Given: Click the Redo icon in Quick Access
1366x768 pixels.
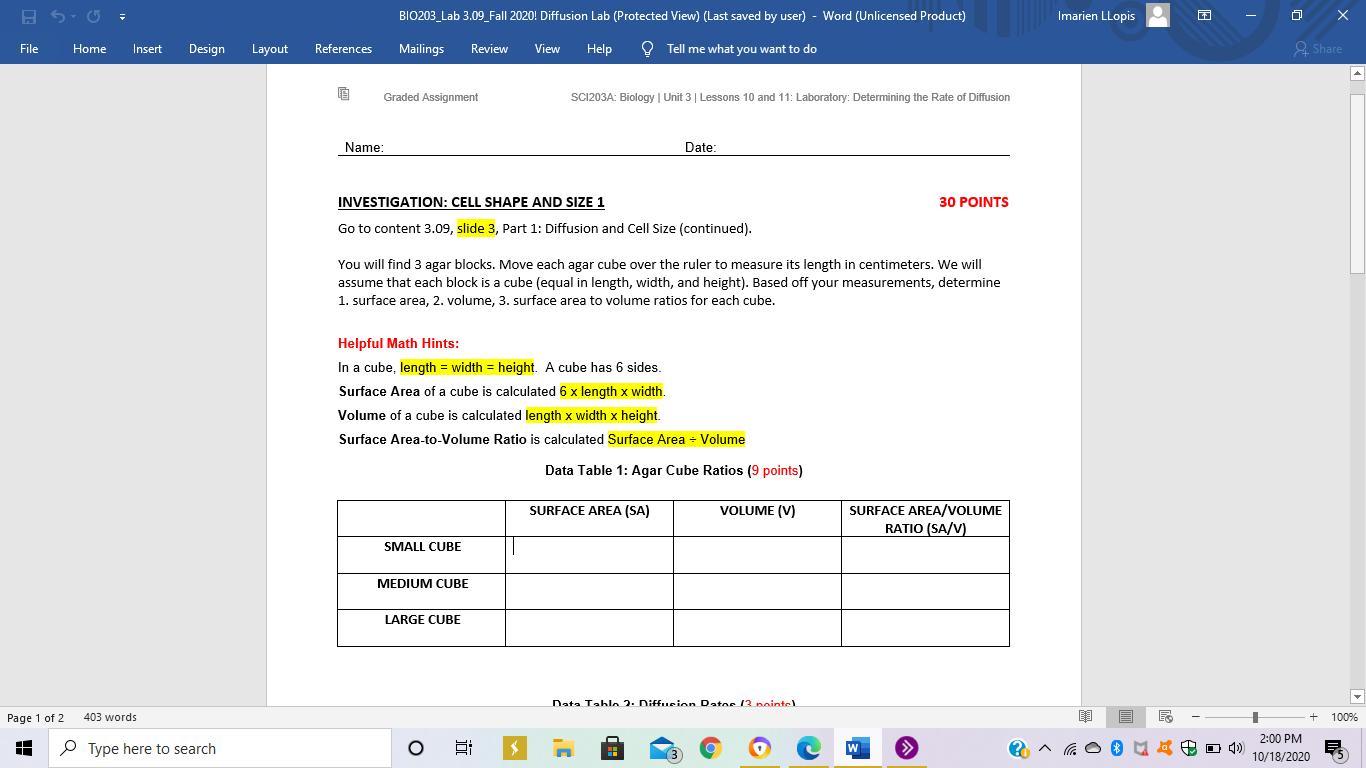Looking at the screenshot, I should coord(93,16).
